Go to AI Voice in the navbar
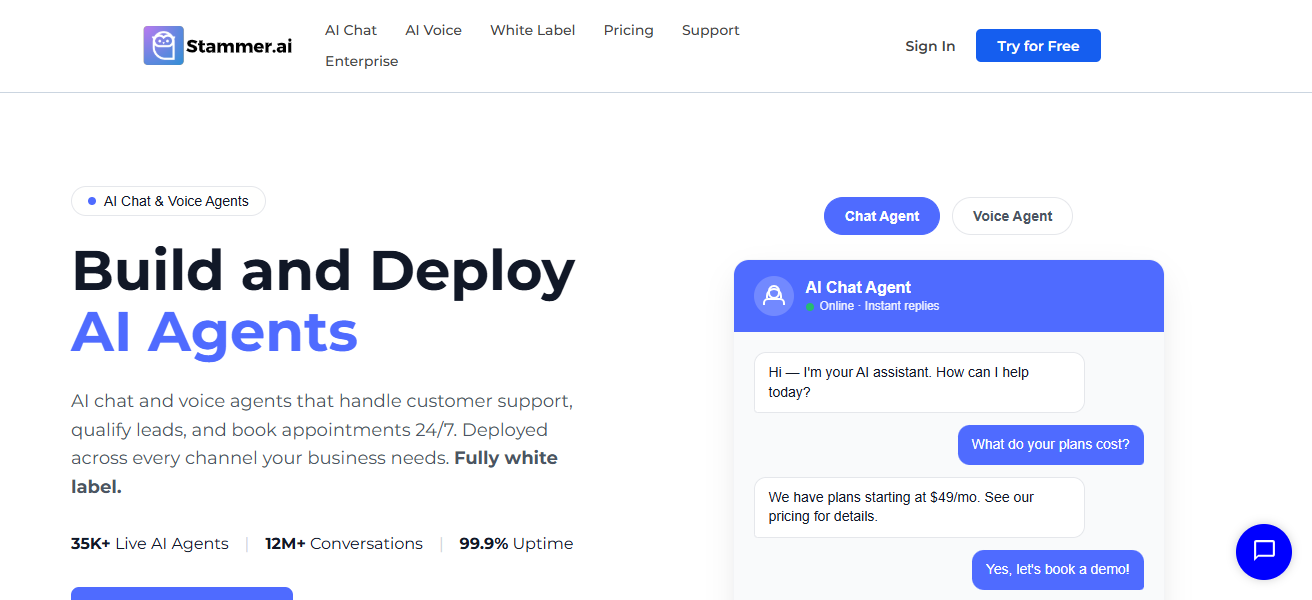 coord(433,30)
